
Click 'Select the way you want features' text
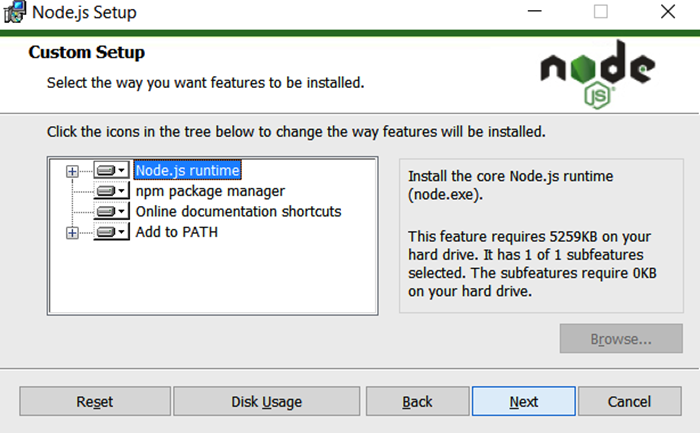coord(205,83)
